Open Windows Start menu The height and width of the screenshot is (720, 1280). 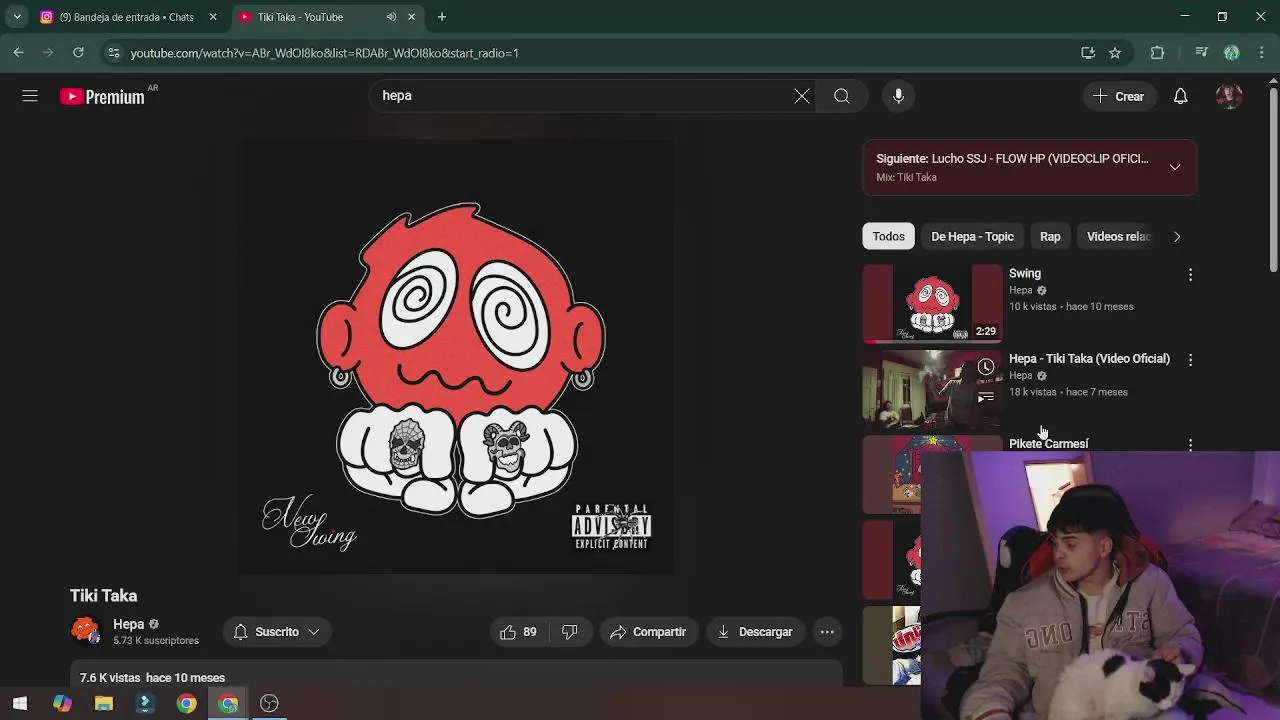tap(20, 703)
